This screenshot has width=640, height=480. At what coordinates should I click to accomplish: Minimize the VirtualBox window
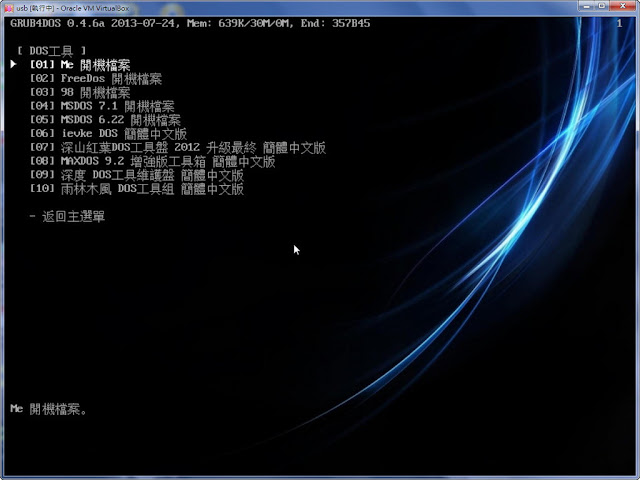coord(586,6)
